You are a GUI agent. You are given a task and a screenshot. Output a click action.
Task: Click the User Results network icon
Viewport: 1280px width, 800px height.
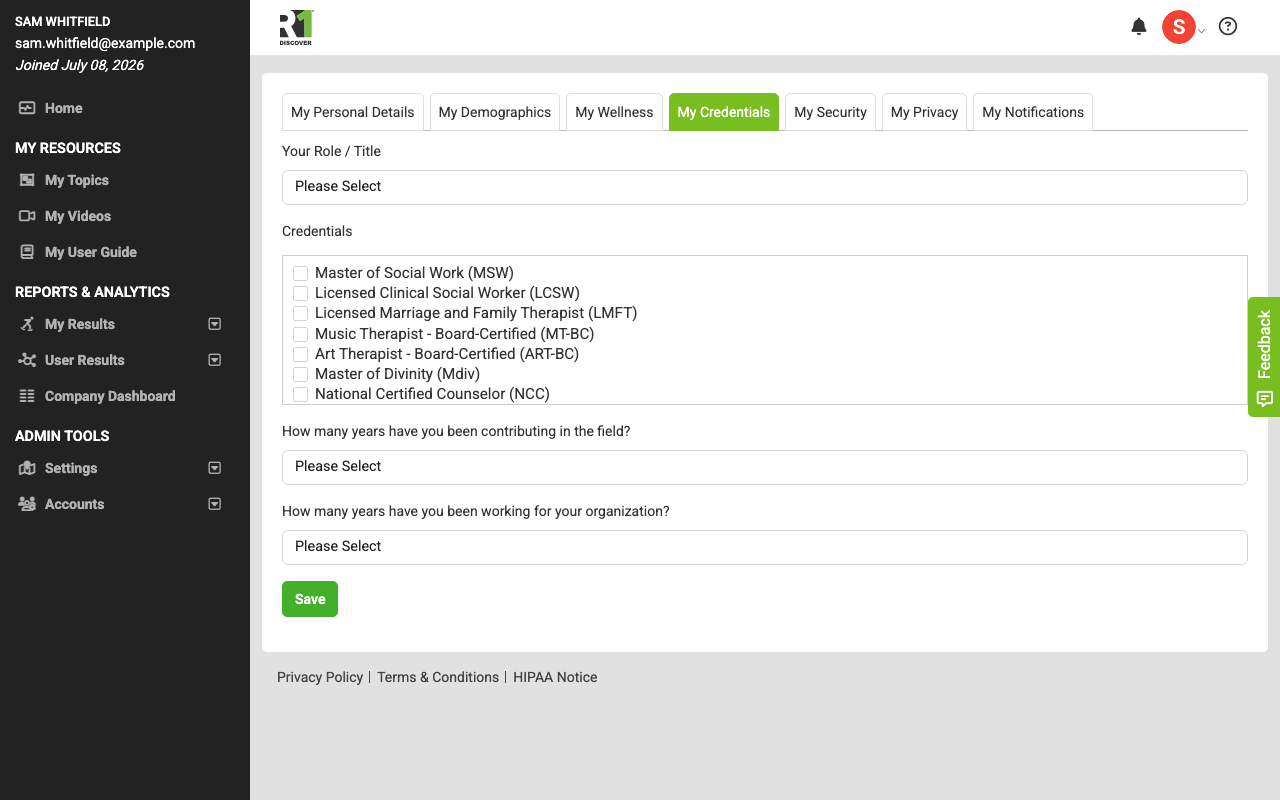click(27, 360)
